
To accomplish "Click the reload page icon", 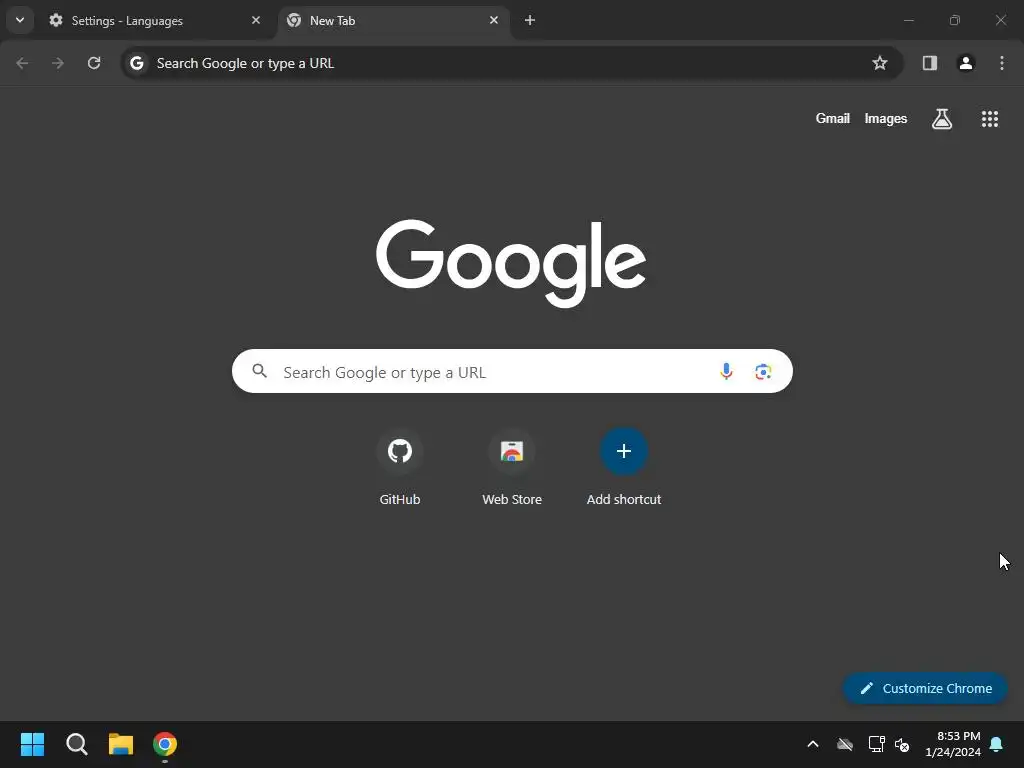I will tap(94, 63).
